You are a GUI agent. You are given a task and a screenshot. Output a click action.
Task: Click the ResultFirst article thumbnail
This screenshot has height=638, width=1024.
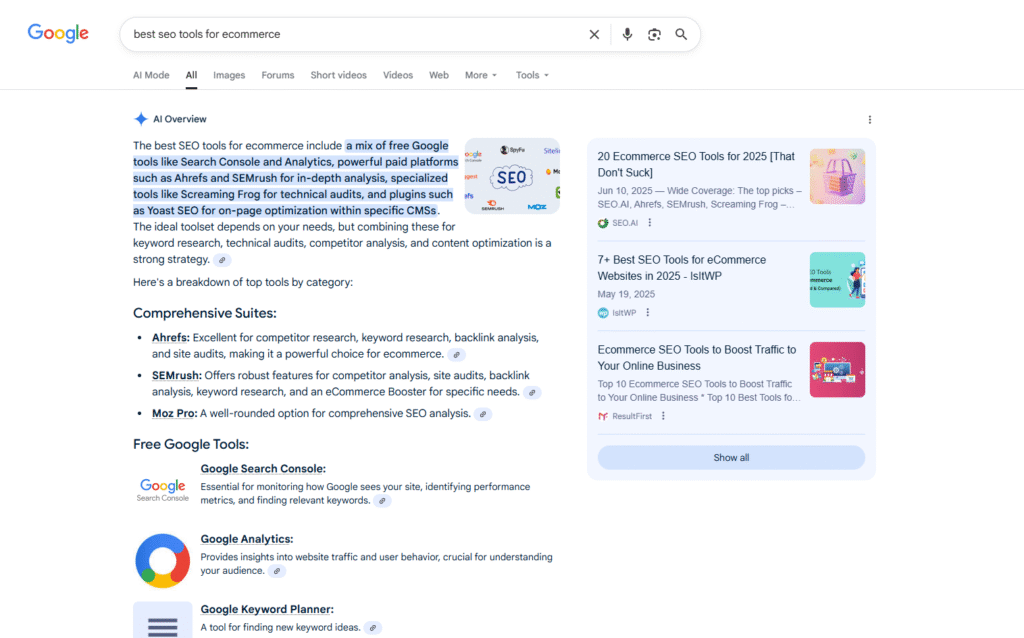(x=837, y=369)
